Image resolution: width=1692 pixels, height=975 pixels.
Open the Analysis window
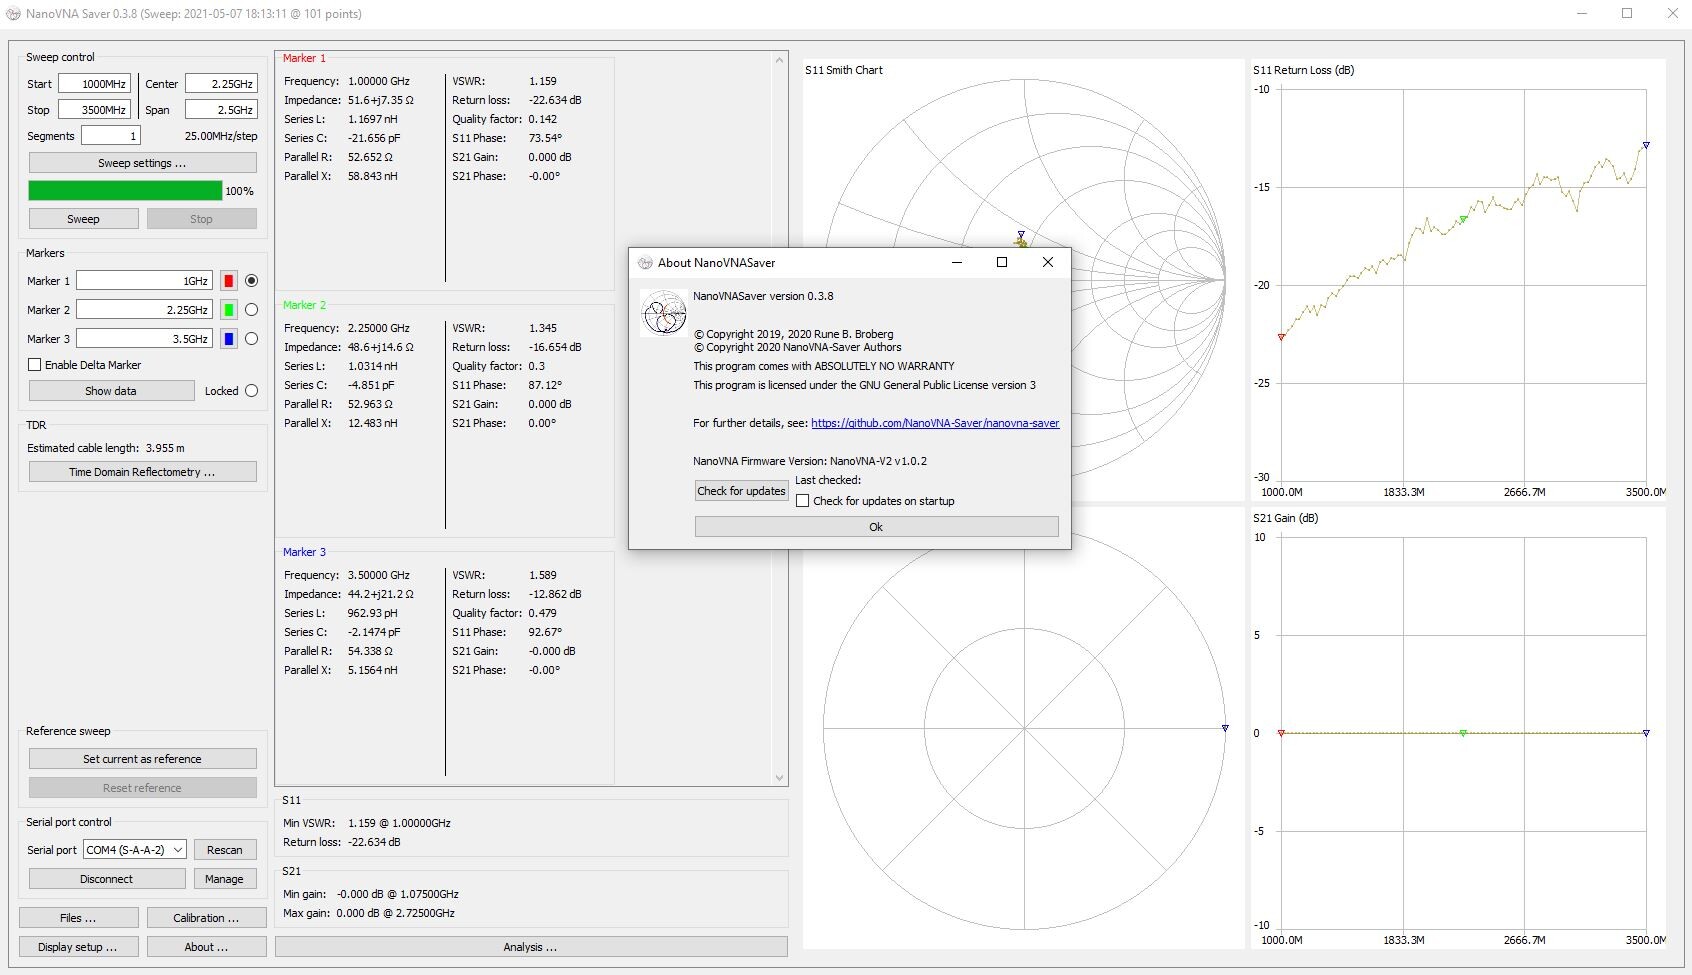tap(531, 947)
